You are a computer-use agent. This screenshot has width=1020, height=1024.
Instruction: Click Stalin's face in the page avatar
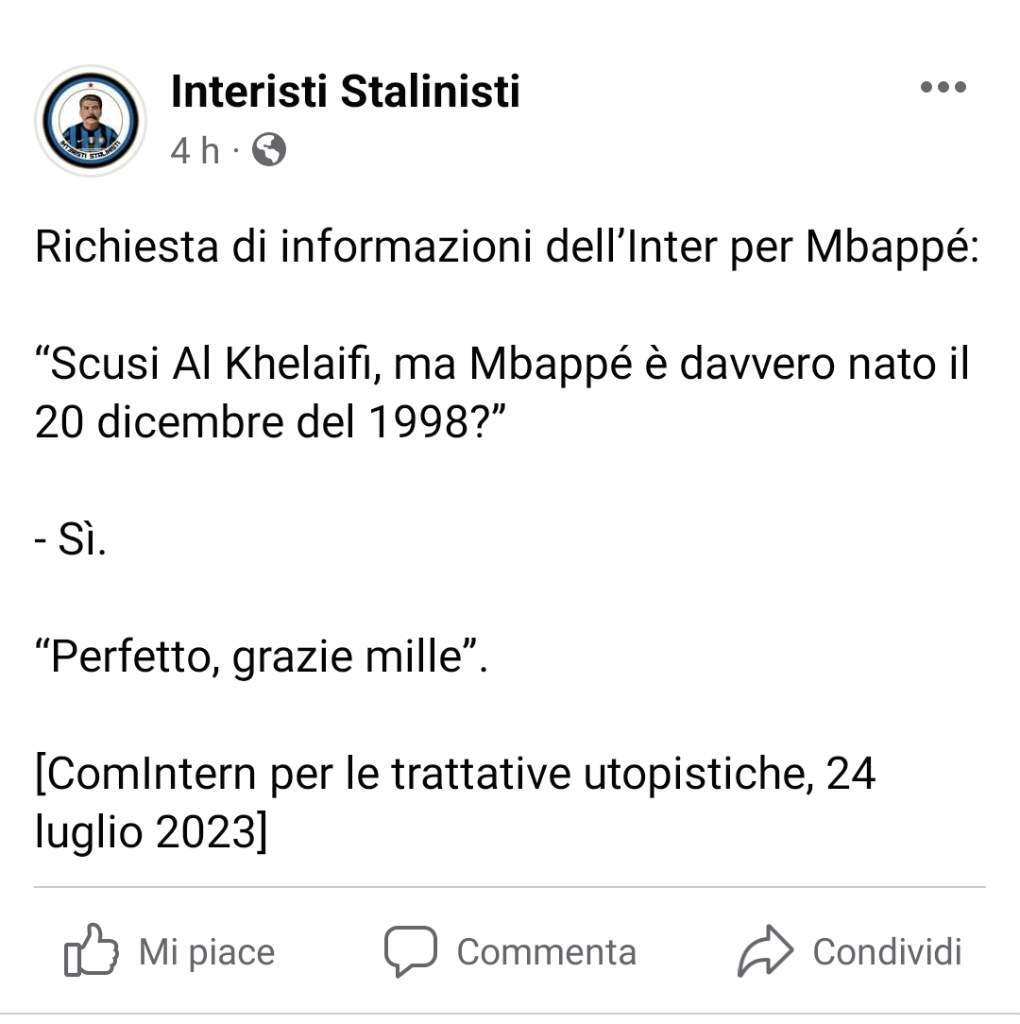[91, 108]
